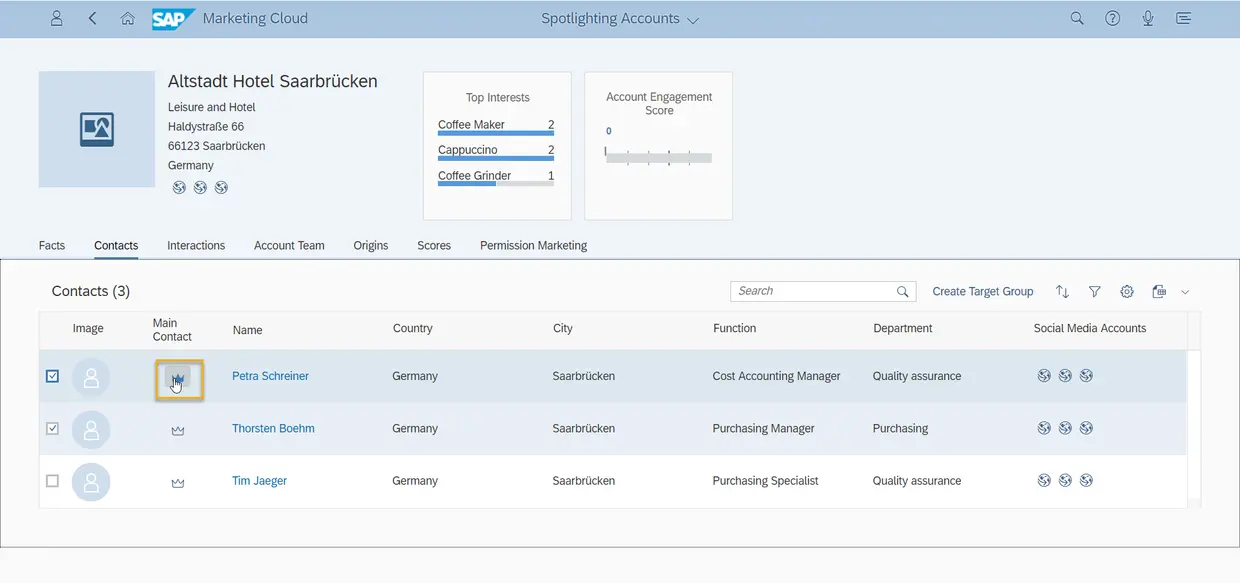This screenshot has height=583, width=1240.
Task: Open Petra Schreiner's first social media icon
Action: click(x=1044, y=376)
